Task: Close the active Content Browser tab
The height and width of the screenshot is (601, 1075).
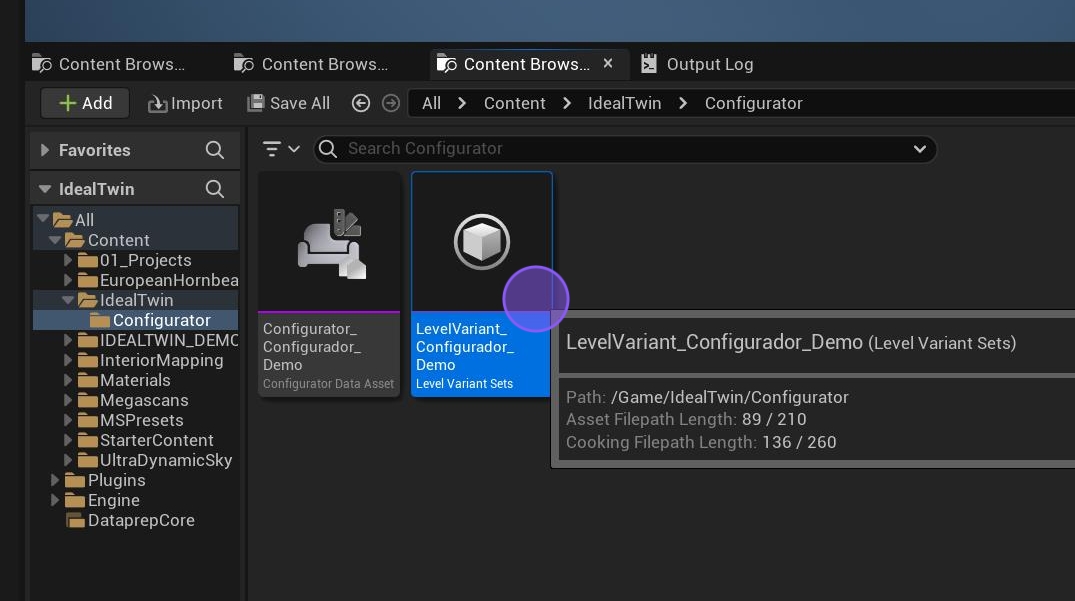Action: click(607, 63)
